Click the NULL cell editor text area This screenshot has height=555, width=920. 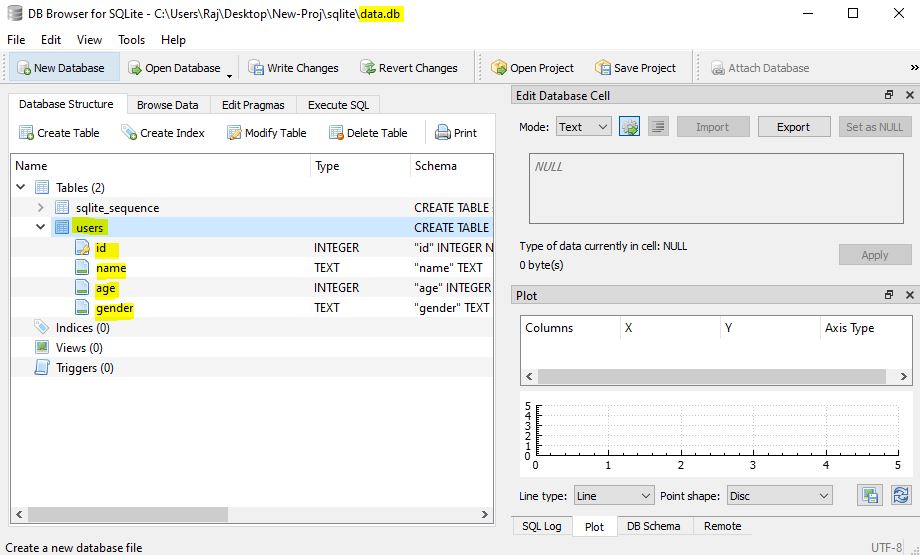(x=716, y=188)
